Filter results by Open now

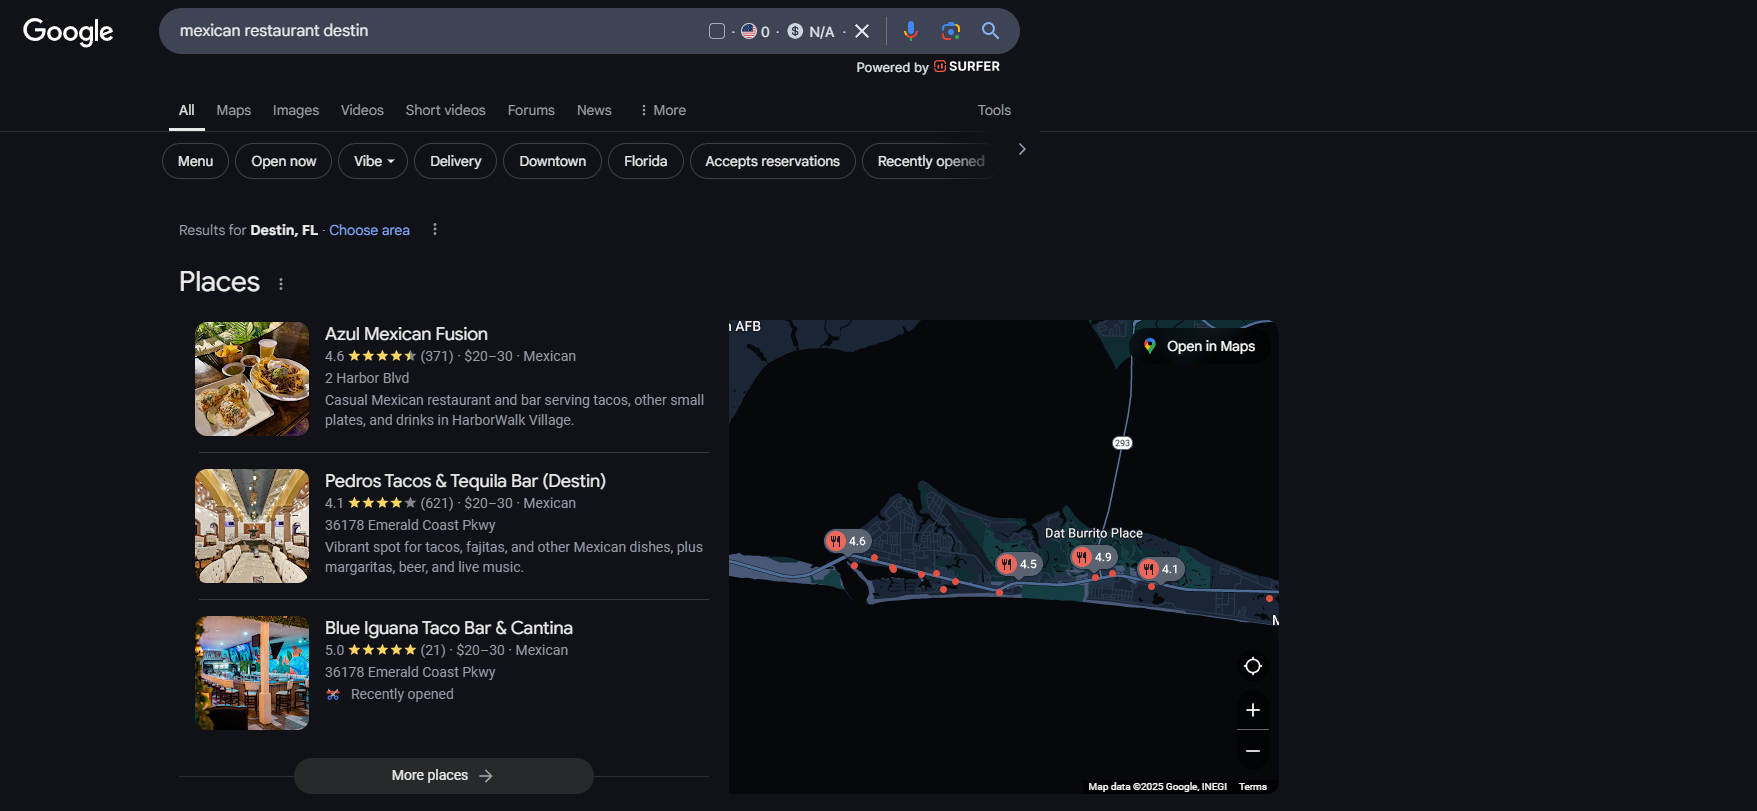pyautogui.click(x=283, y=161)
